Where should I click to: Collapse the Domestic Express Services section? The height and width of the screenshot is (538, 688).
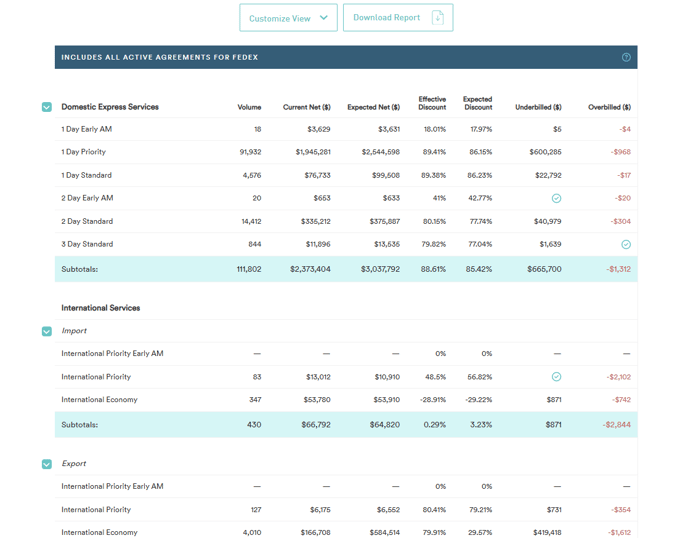(47, 107)
